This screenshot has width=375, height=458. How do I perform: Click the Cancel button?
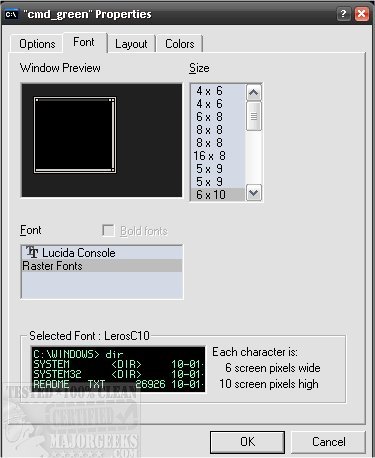(x=328, y=442)
